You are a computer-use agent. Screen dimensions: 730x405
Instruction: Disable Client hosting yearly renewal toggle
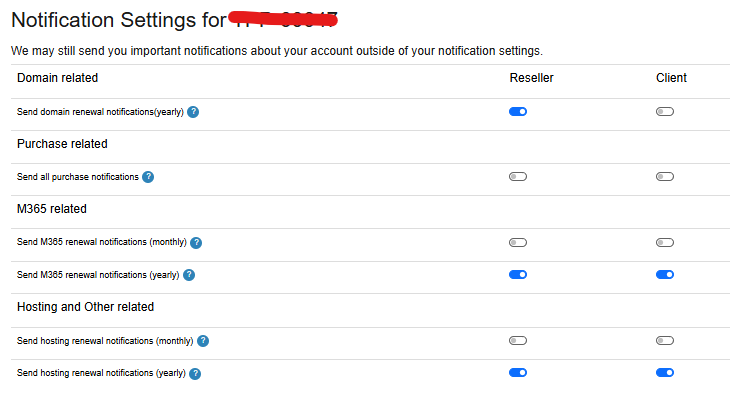click(x=665, y=372)
